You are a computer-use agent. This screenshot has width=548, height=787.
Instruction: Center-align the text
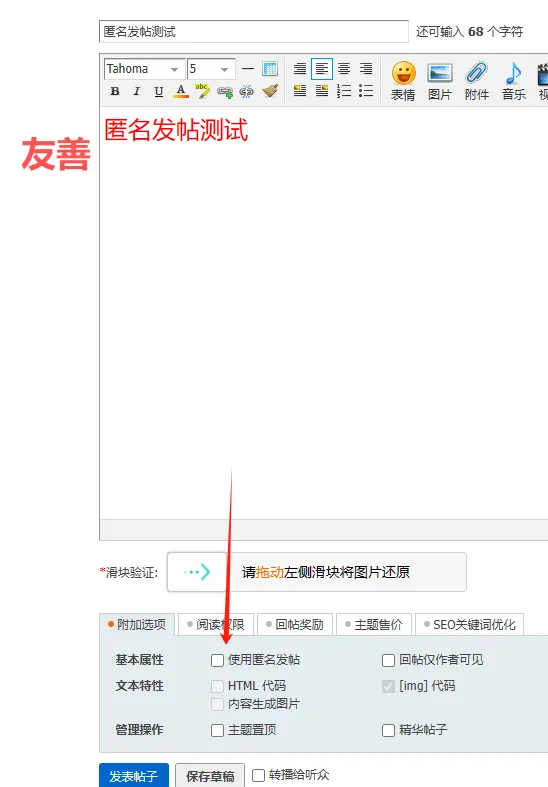344,69
